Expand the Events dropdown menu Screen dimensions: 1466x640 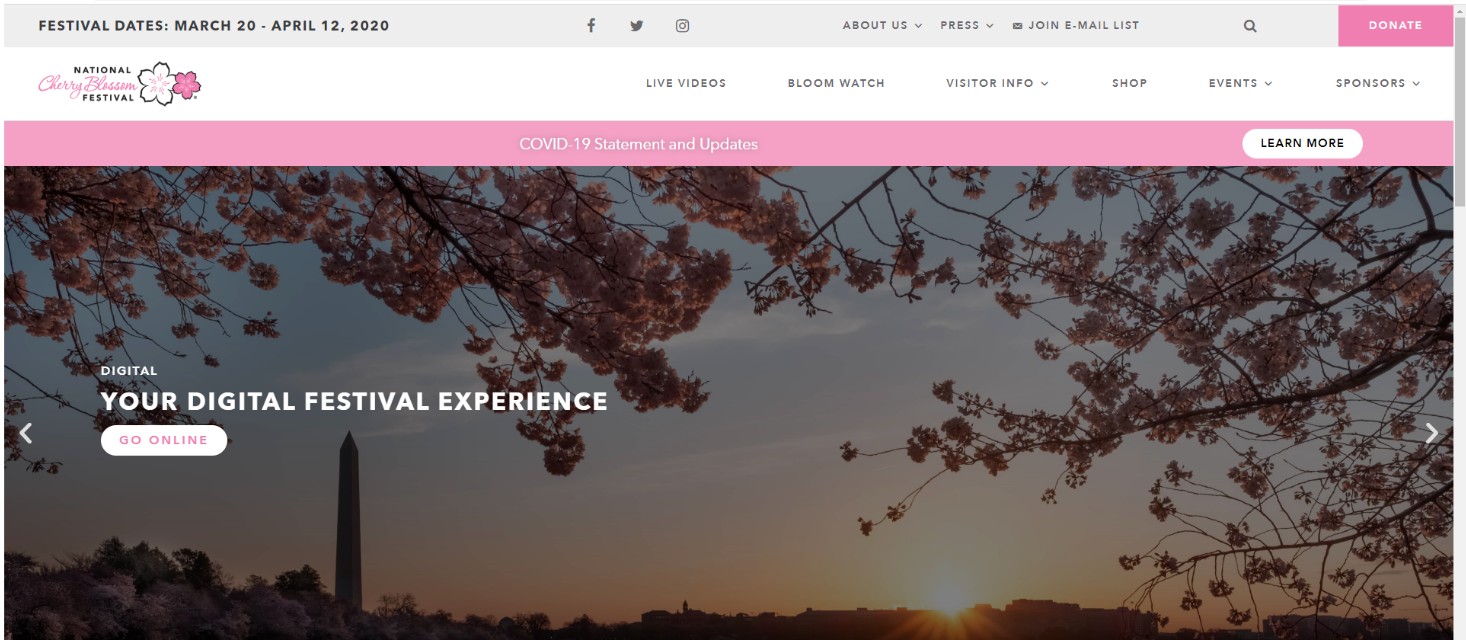tap(1240, 83)
